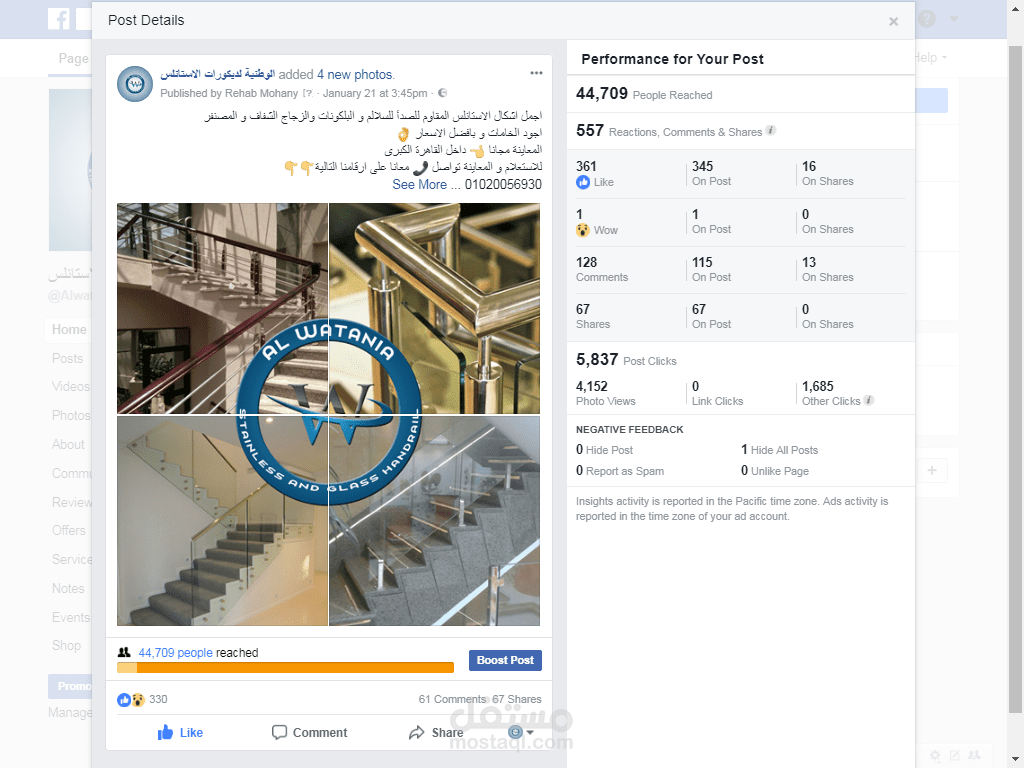1024x768 pixels.
Task: Open the gold handrail photo
Action: click(434, 308)
